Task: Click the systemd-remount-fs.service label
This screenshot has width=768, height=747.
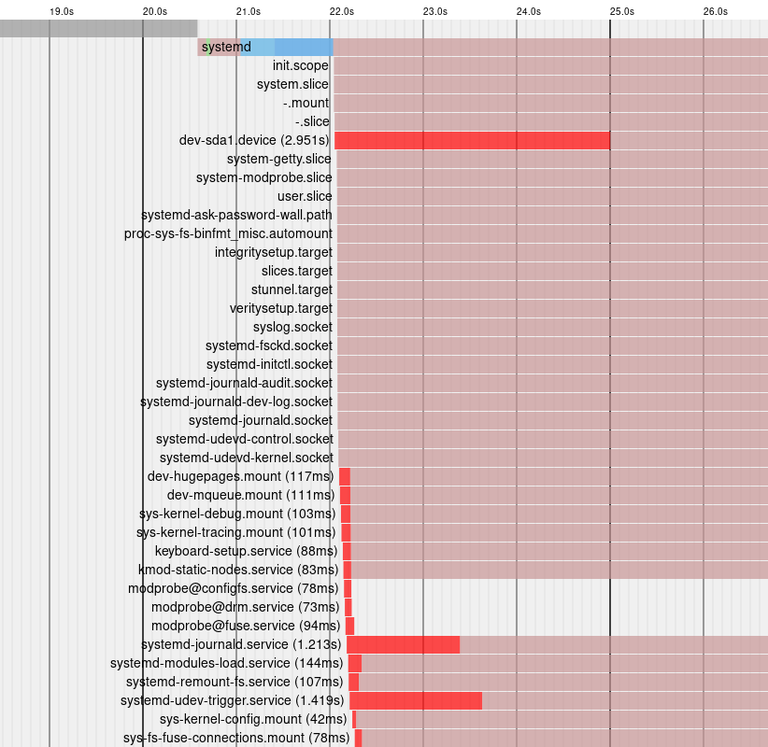Action: pyautogui.click(x=235, y=682)
